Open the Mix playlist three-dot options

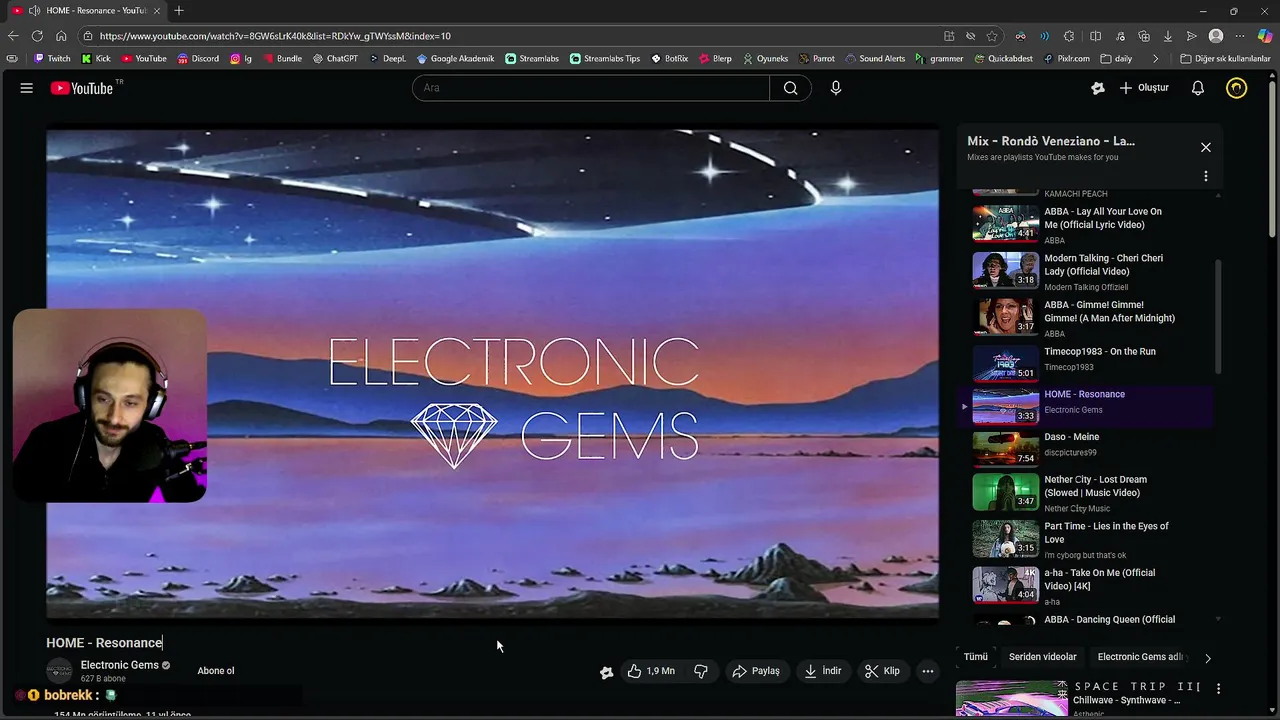(1206, 176)
